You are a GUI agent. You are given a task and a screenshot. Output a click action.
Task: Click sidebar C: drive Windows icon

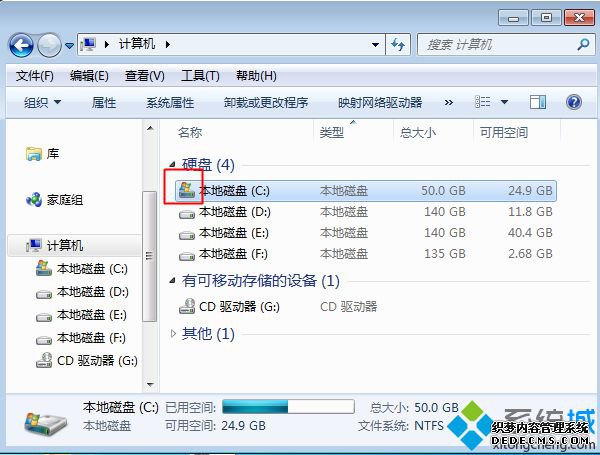[44, 268]
